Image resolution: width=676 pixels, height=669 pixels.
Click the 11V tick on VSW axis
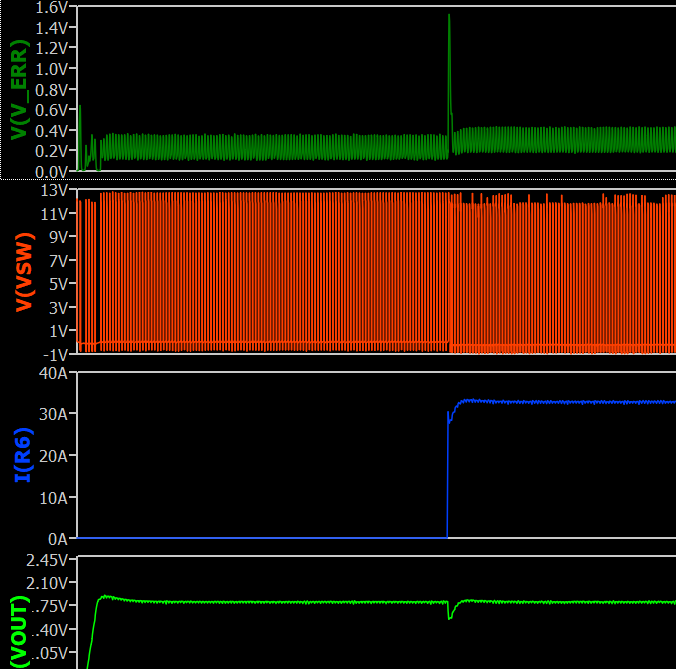point(54,214)
